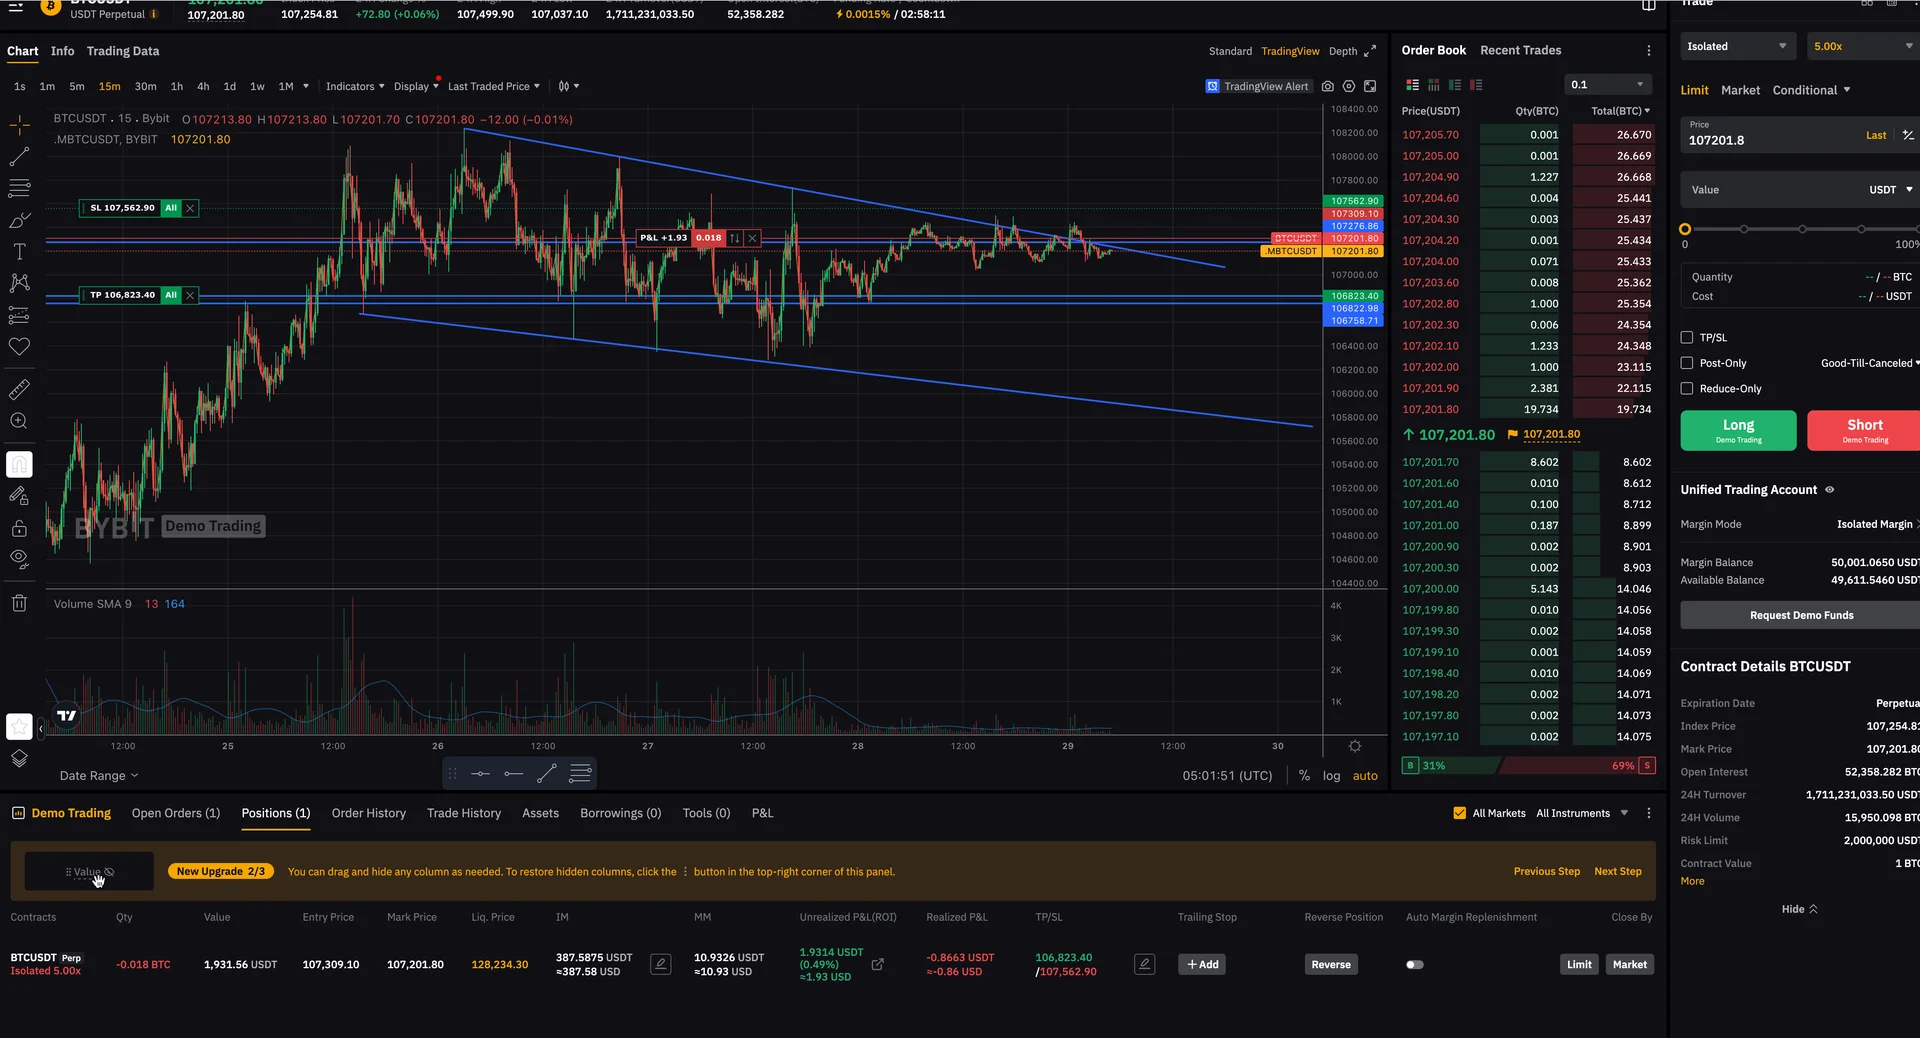This screenshot has width=1920, height=1038.
Task: Open the chart patterns tool
Action: click(19, 283)
